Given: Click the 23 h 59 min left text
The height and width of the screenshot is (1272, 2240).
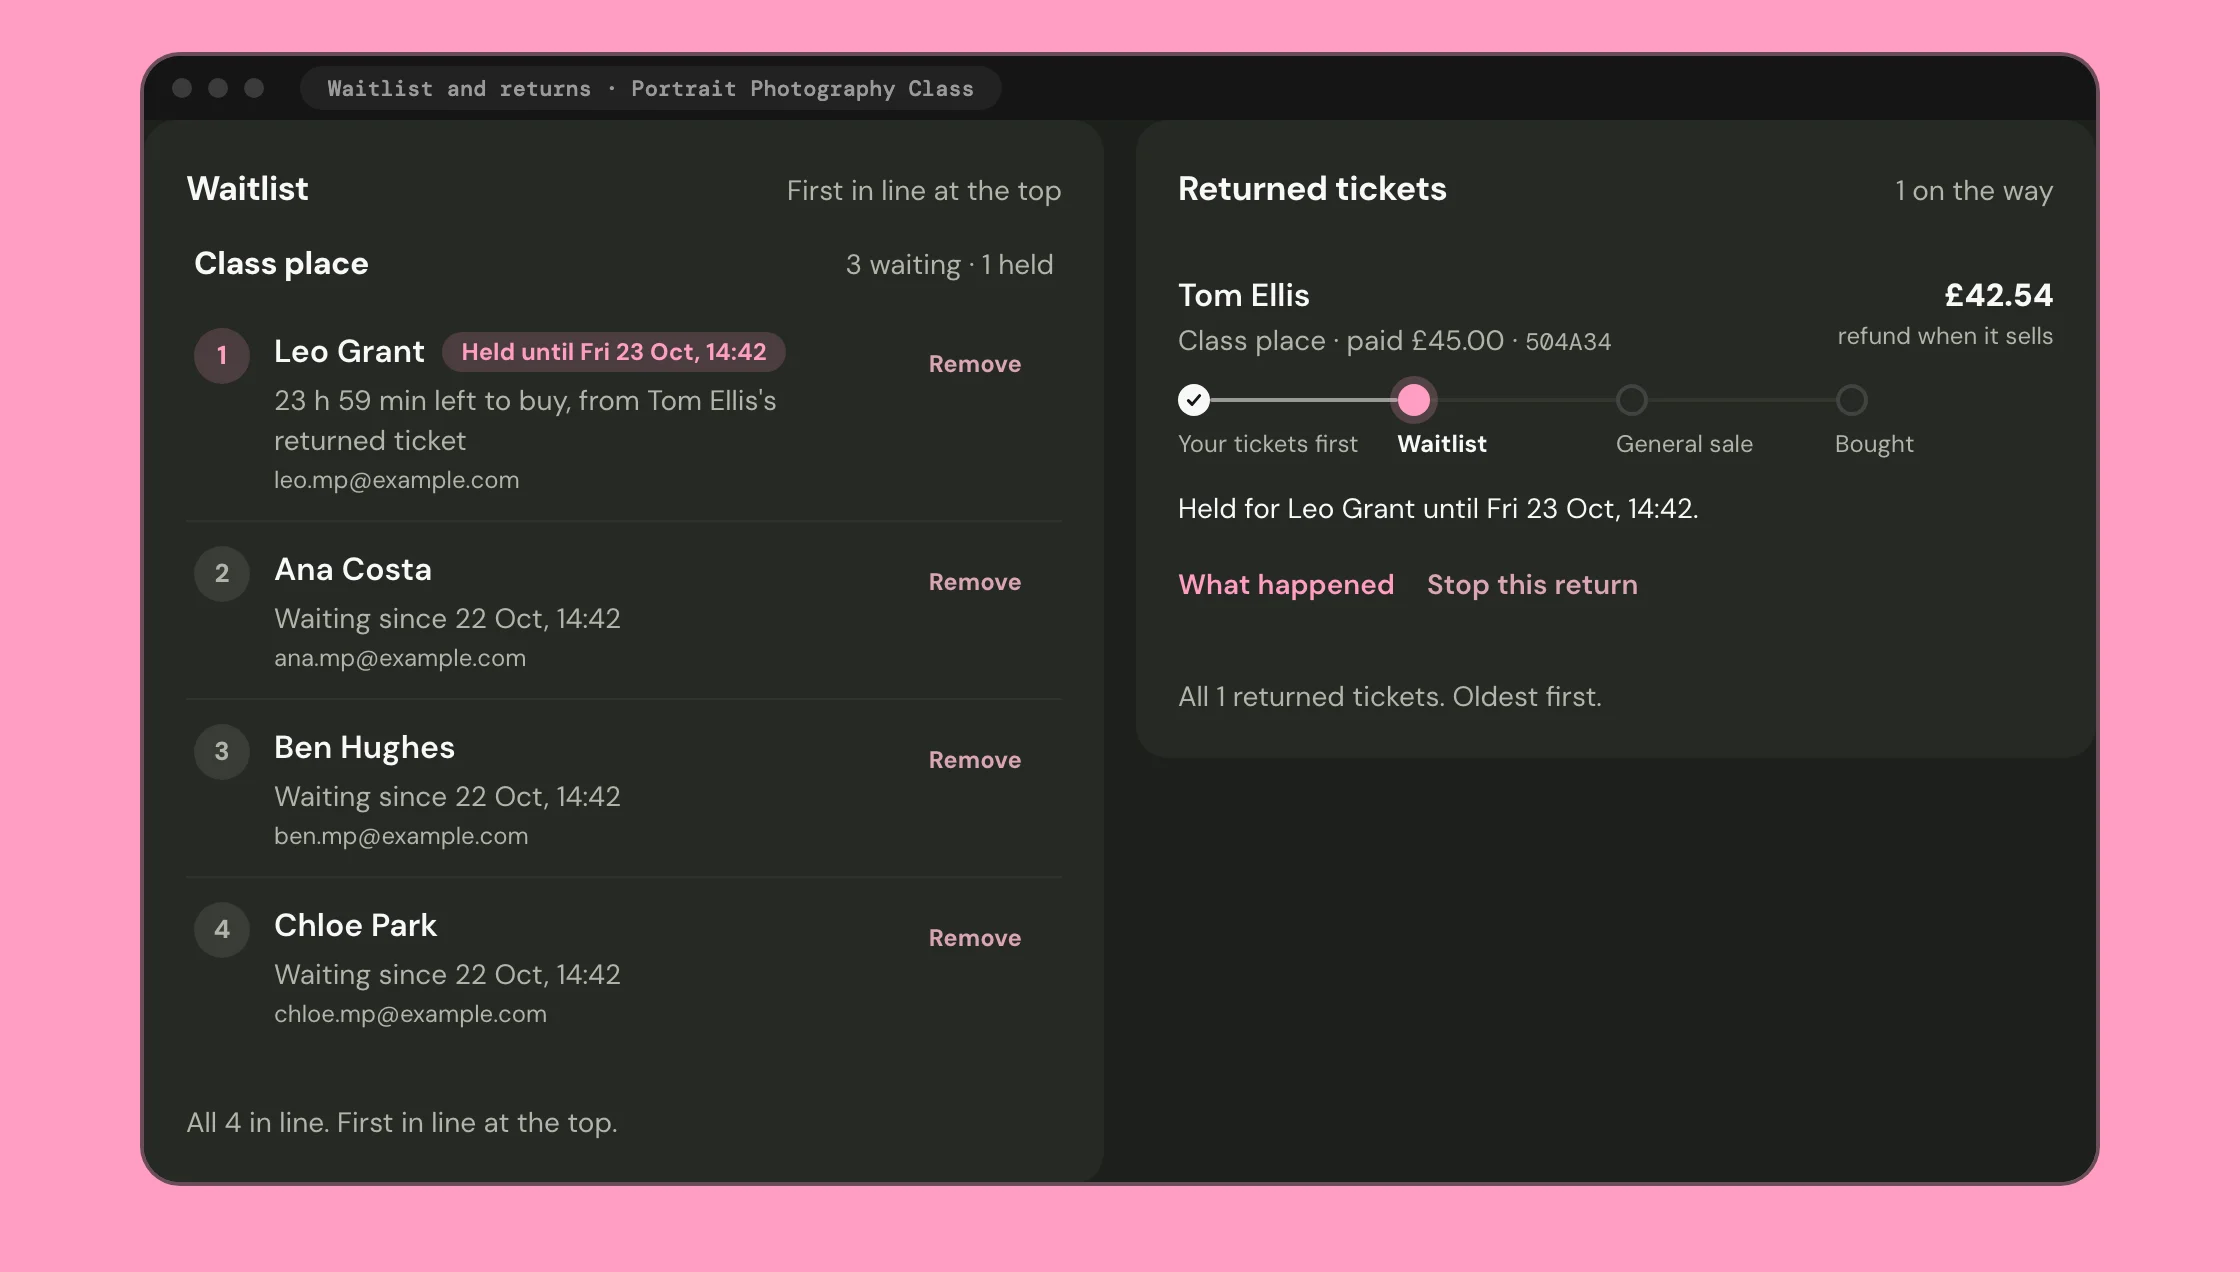Looking at the screenshot, I should [x=525, y=421].
